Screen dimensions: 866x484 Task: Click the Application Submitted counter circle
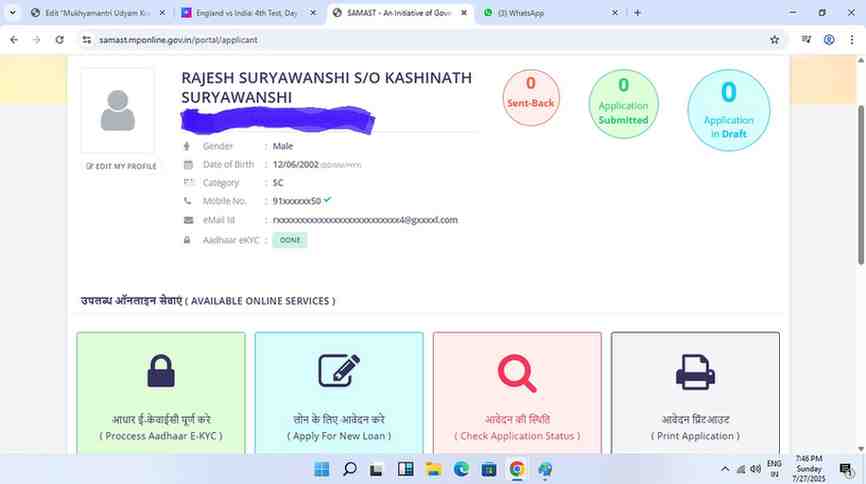[x=624, y=104]
